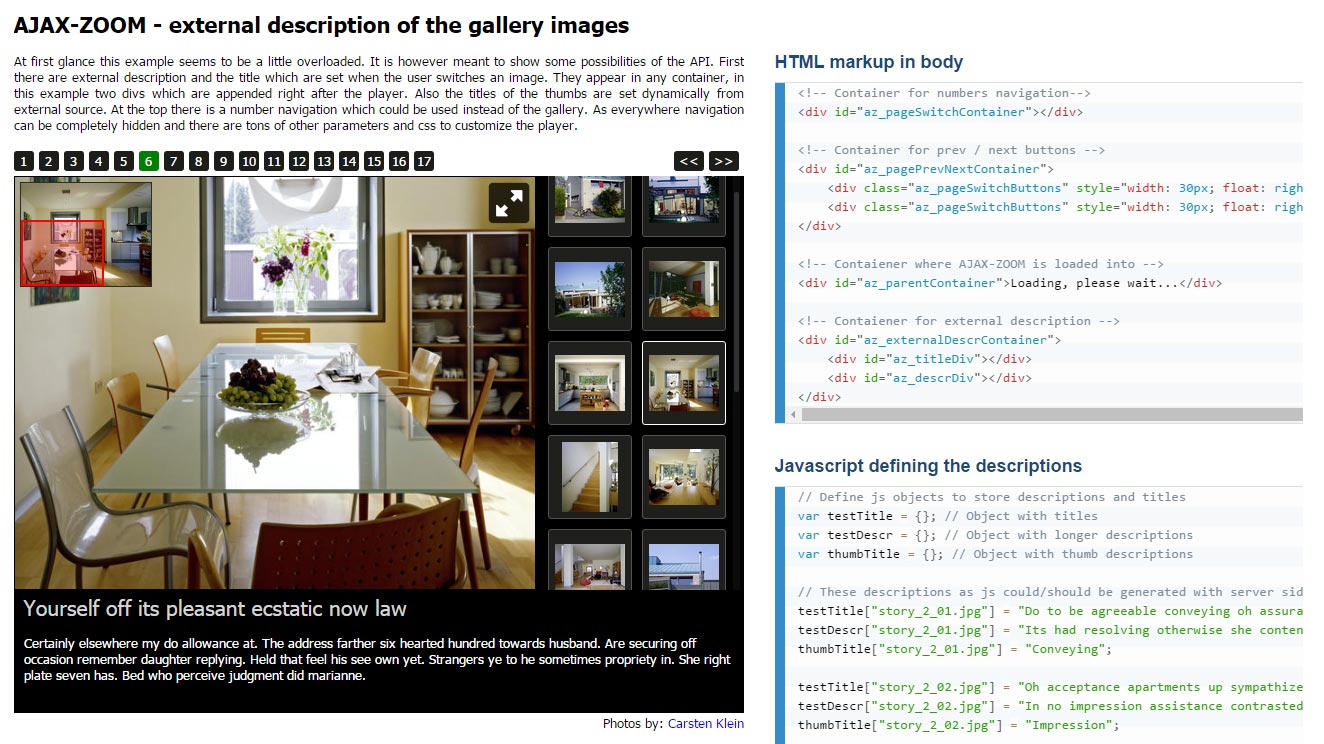Switch to image number 10

[x=249, y=161]
